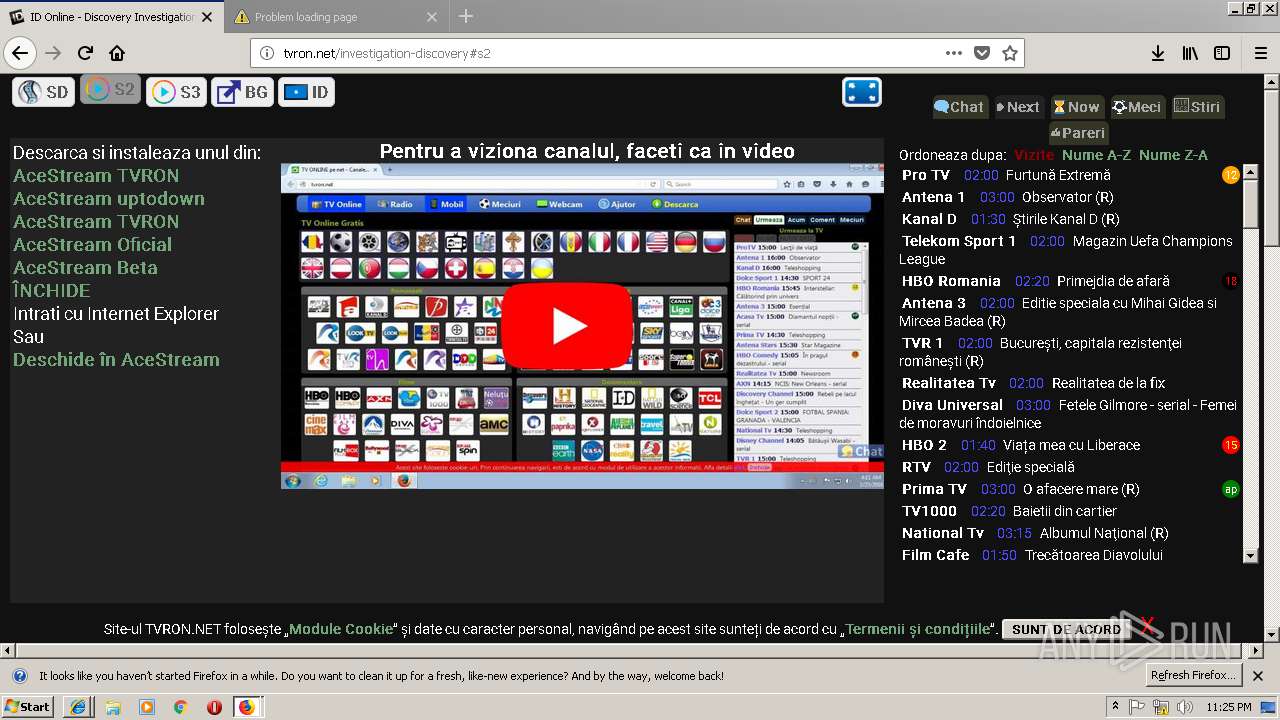This screenshot has height=720, width=1280.
Task: Open the first AceStream TVRON download link
Action: click(96, 176)
